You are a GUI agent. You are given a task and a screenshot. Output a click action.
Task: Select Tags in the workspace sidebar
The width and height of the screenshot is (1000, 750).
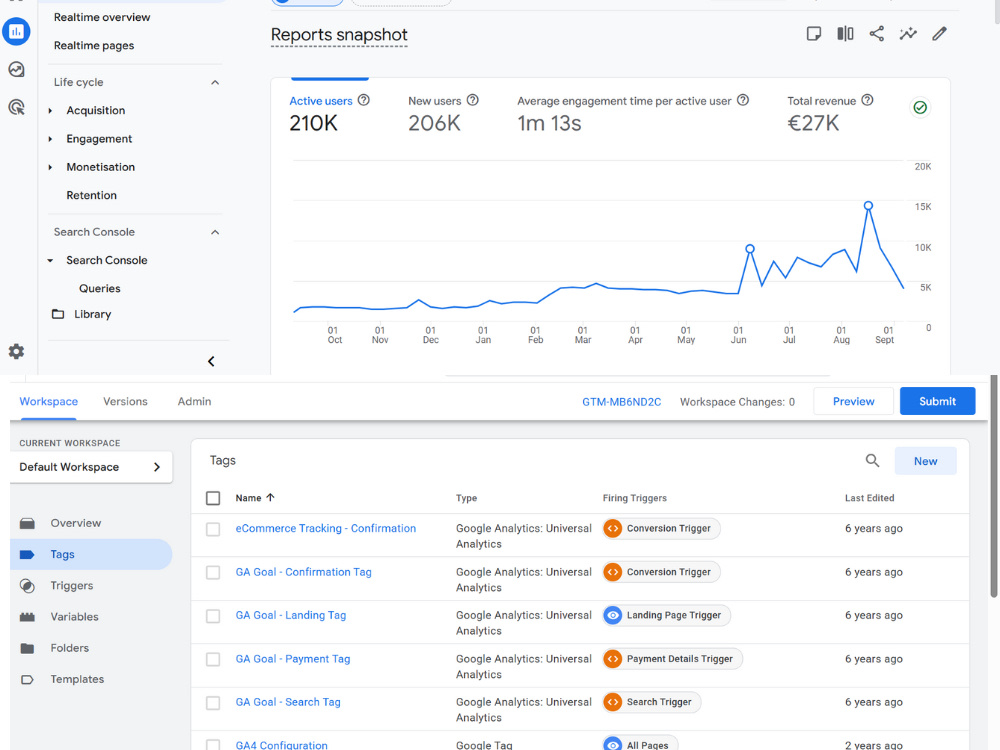click(91, 554)
